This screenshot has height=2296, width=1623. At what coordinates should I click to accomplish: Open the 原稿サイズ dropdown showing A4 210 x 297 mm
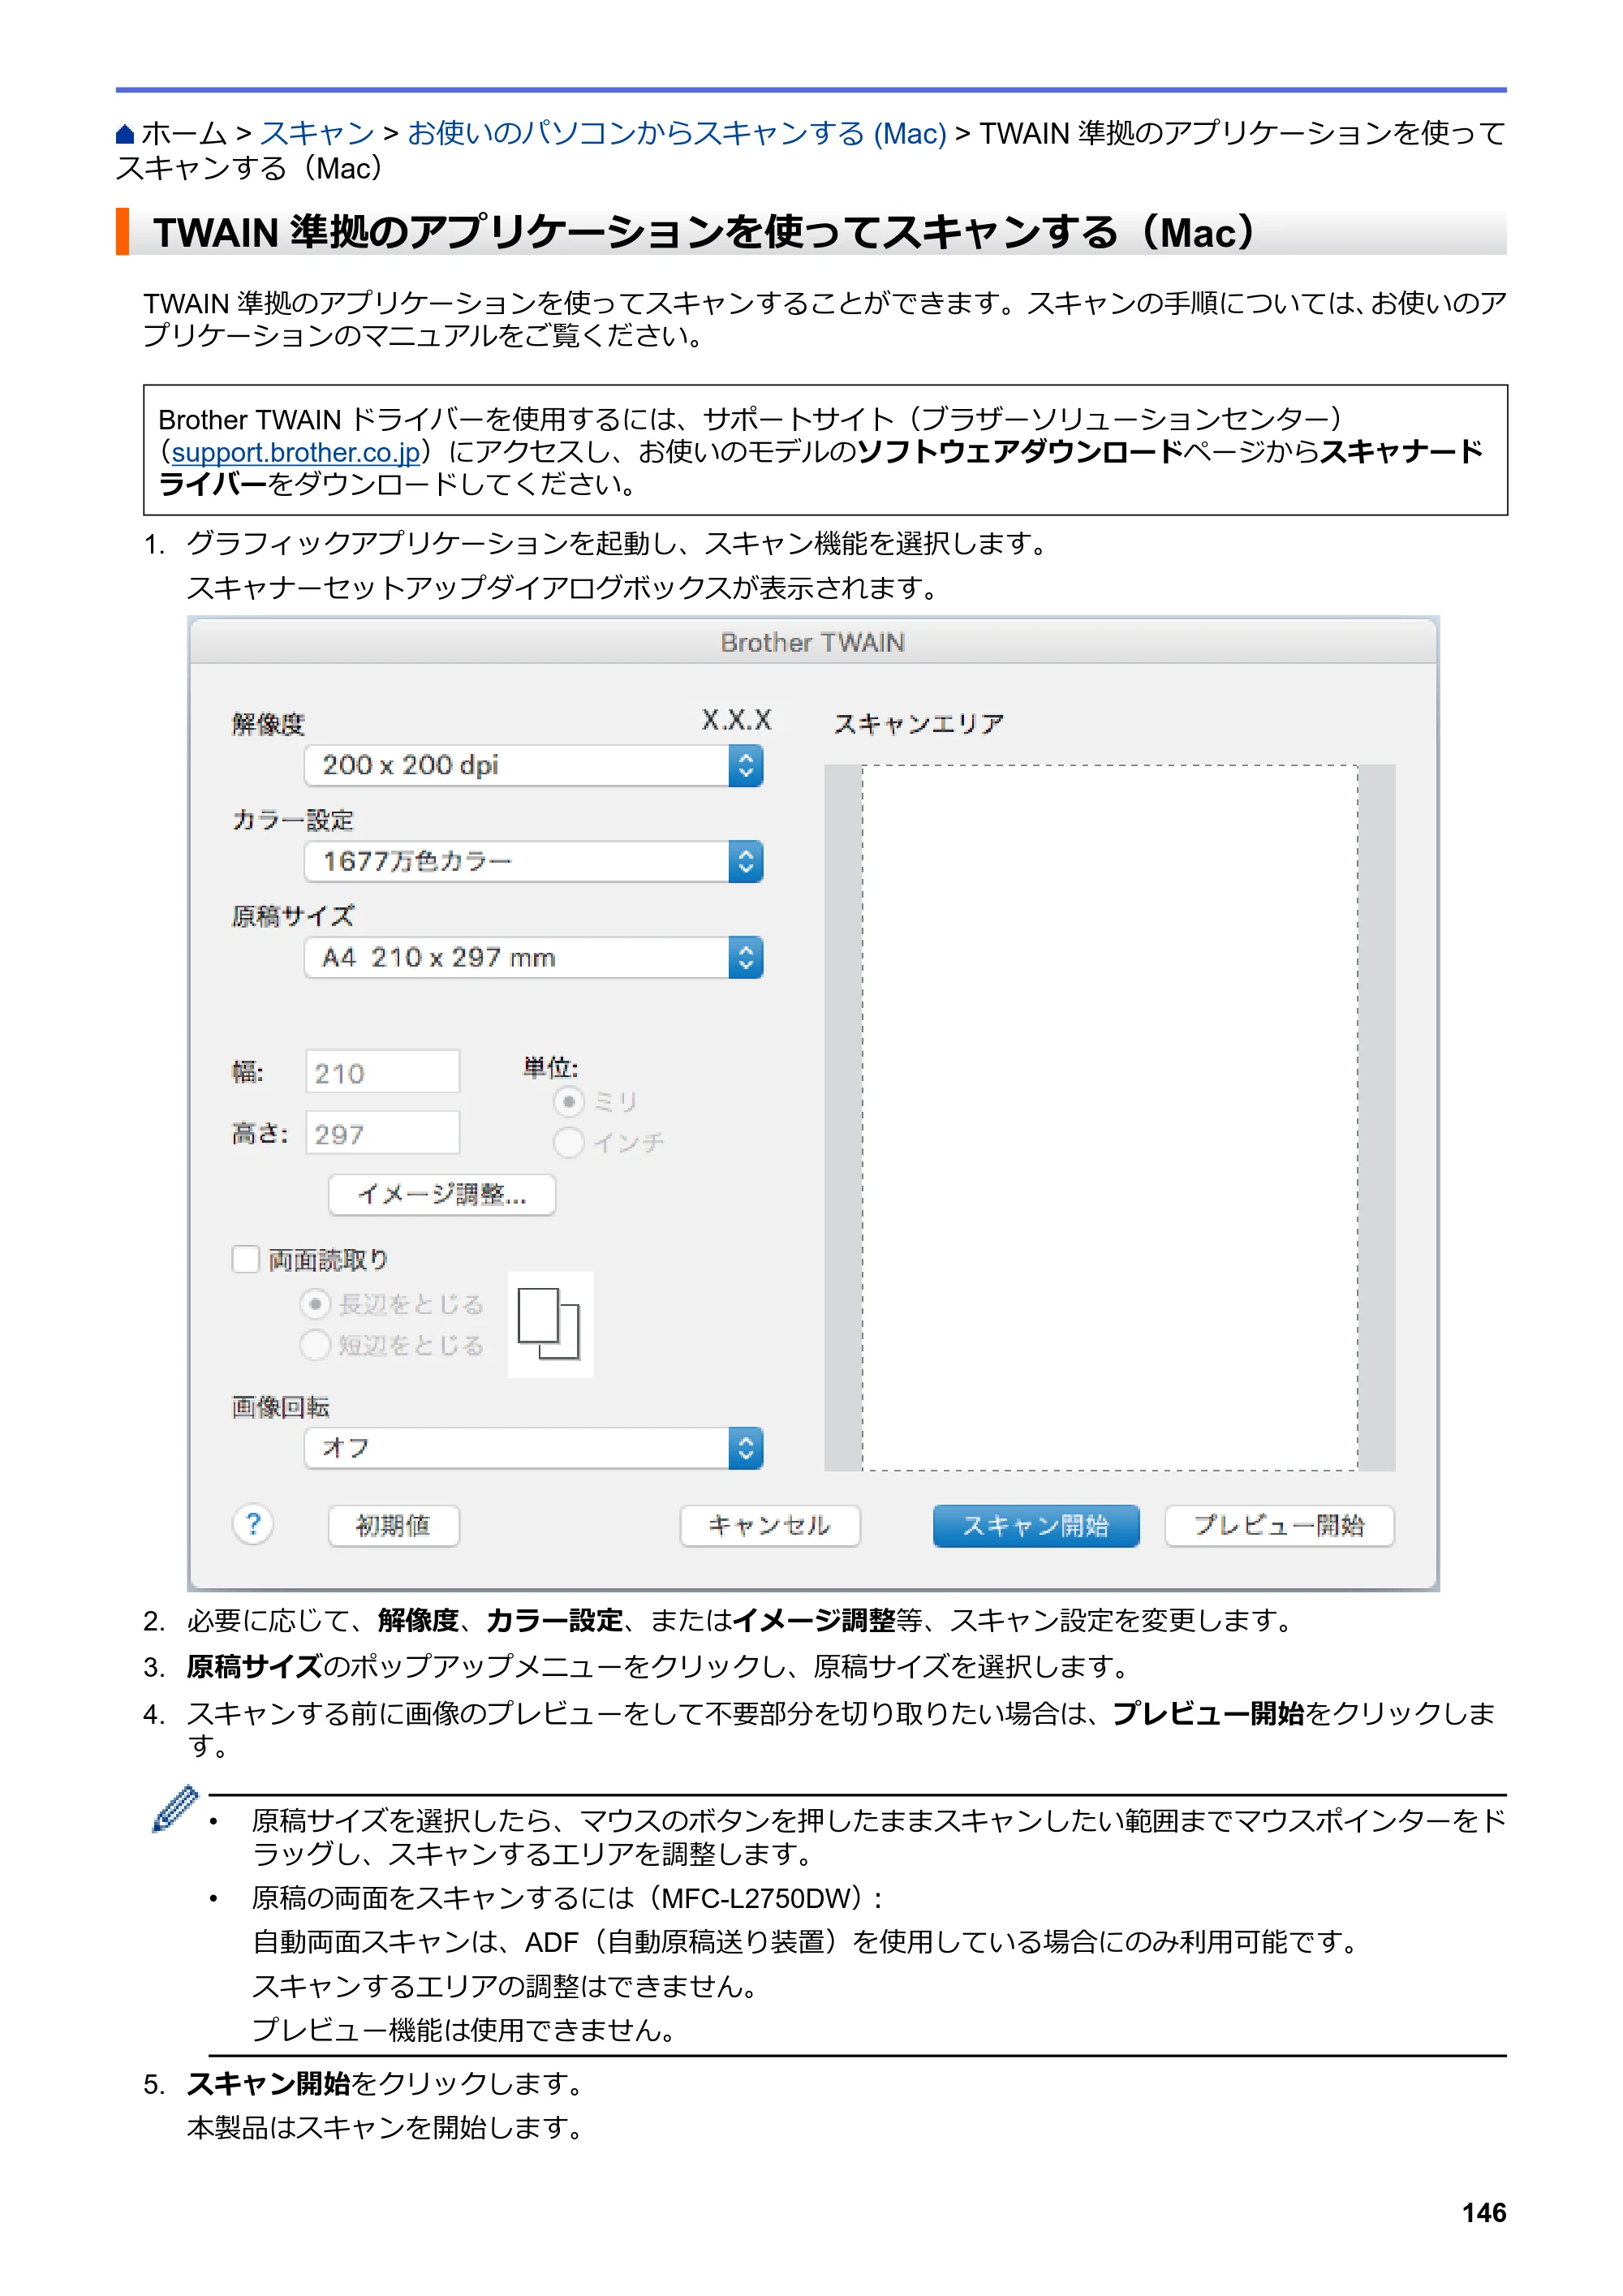(x=534, y=958)
